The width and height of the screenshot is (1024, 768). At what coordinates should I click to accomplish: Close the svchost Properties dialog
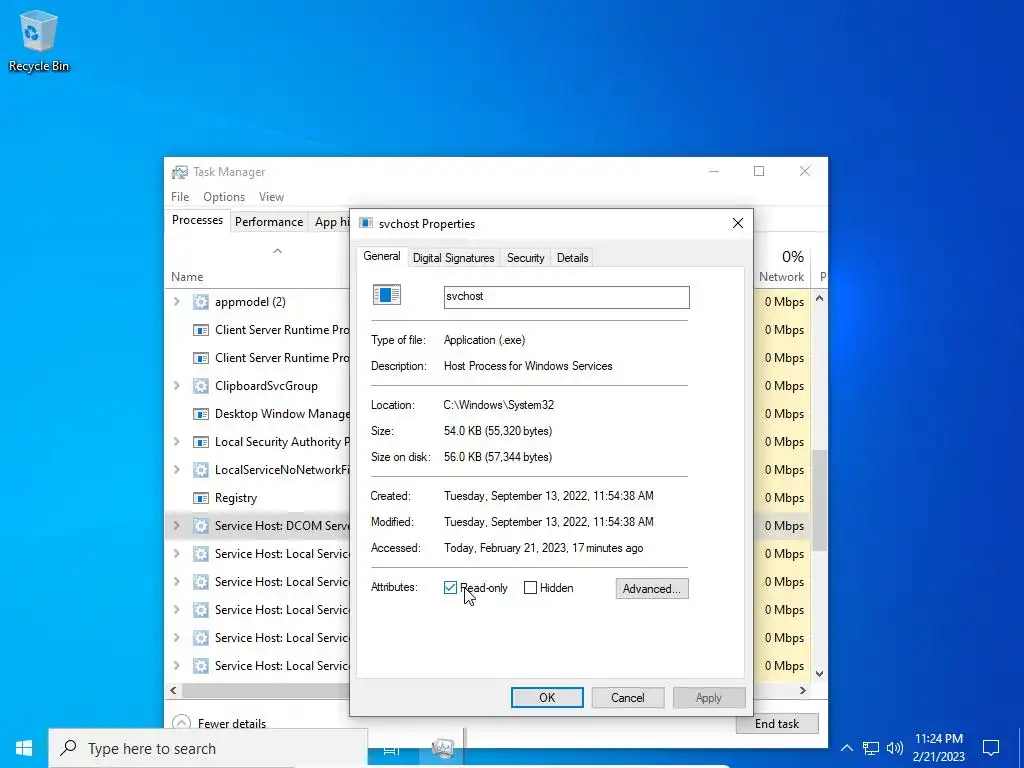tap(738, 223)
